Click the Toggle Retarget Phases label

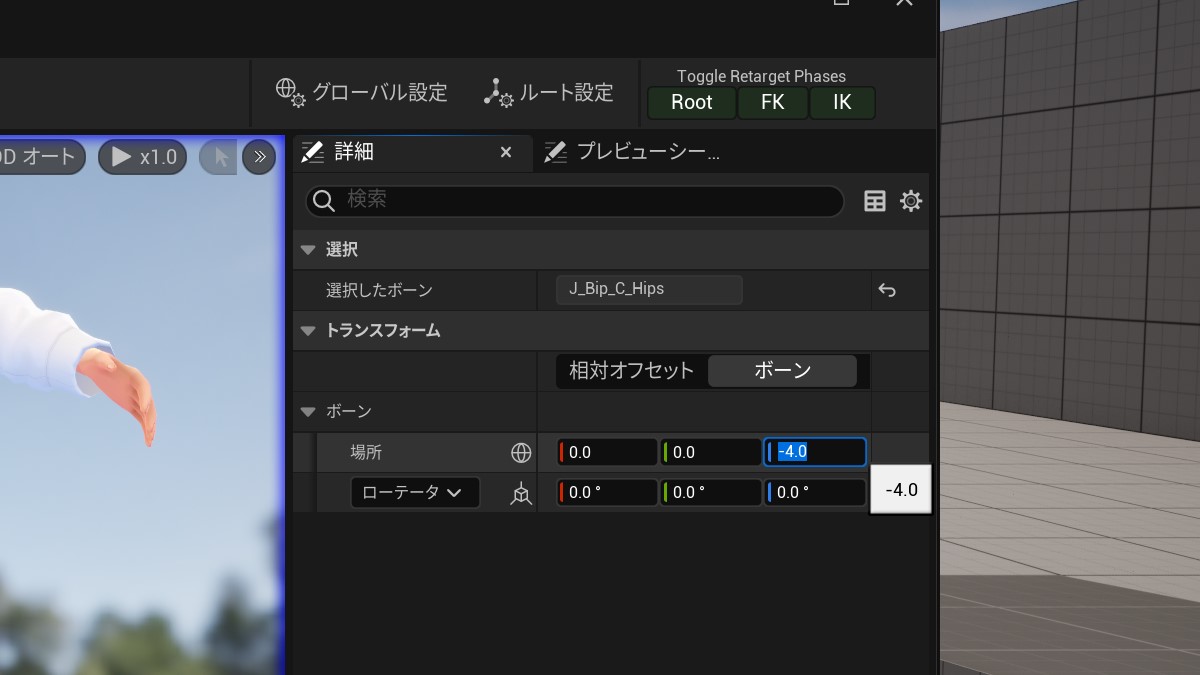(x=761, y=76)
